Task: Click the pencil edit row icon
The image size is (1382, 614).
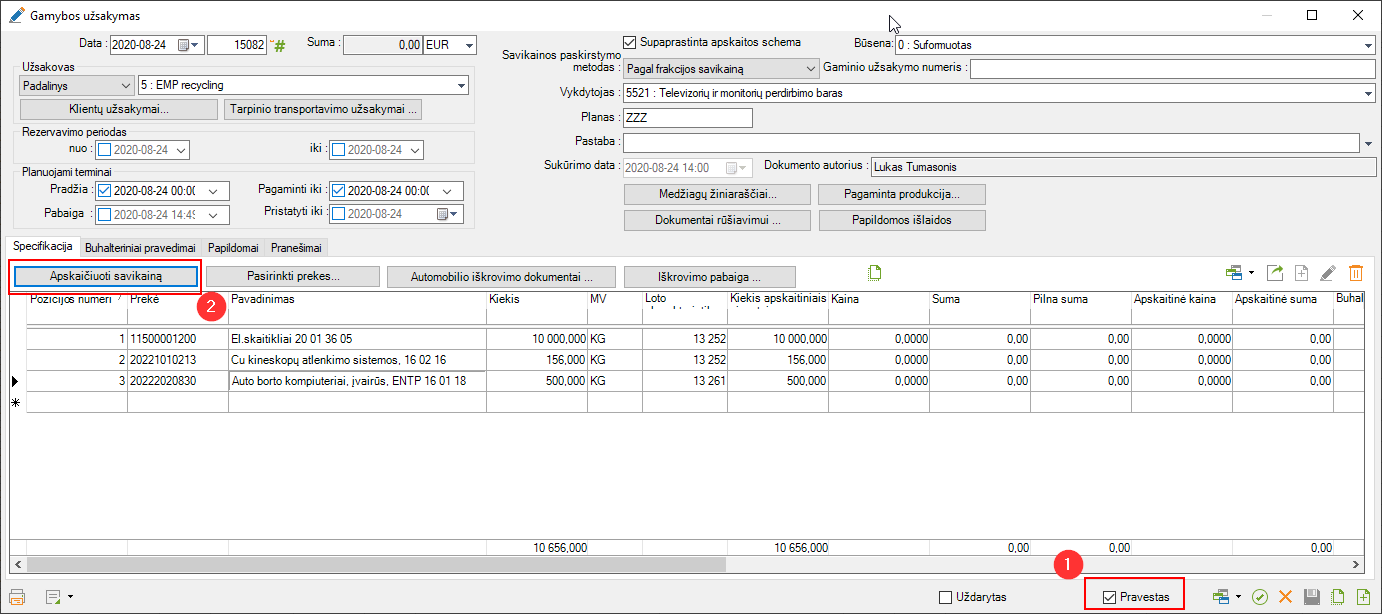Action: click(x=1328, y=273)
